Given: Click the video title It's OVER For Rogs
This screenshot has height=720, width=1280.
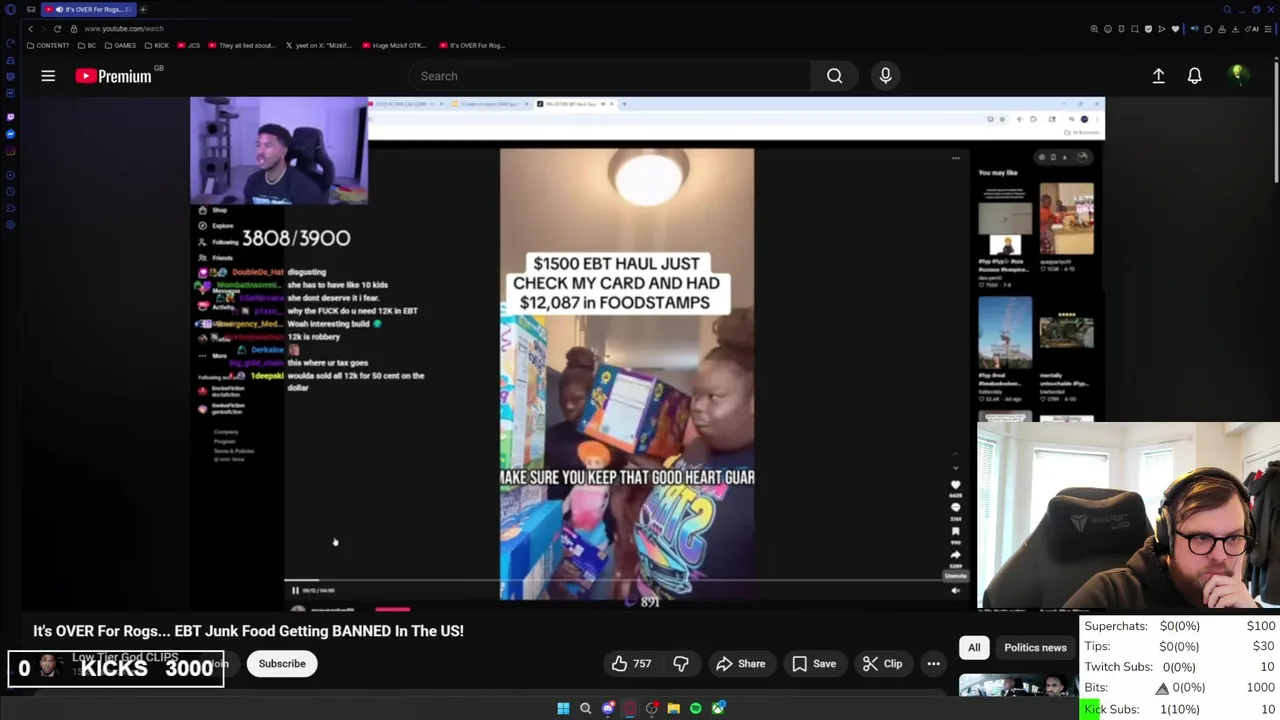Looking at the screenshot, I should (248, 631).
